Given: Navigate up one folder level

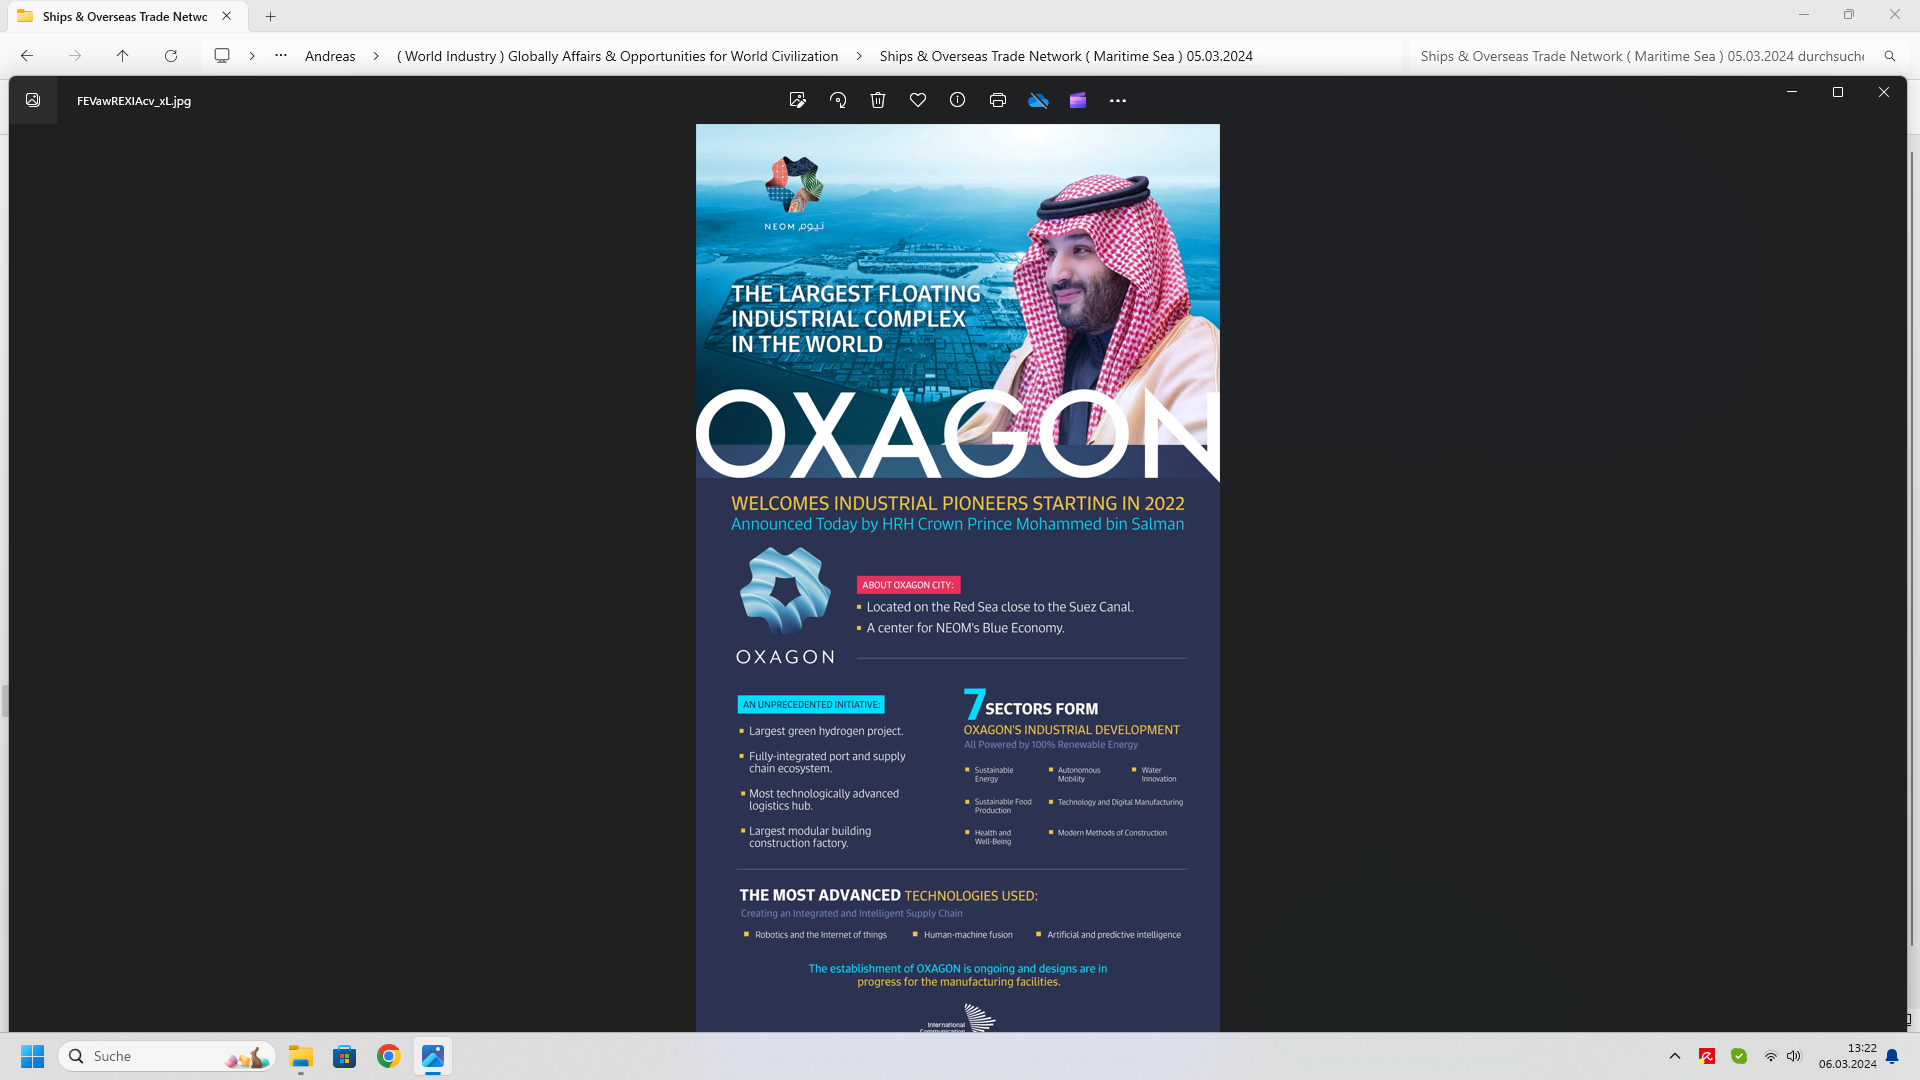Looking at the screenshot, I should 123,56.
